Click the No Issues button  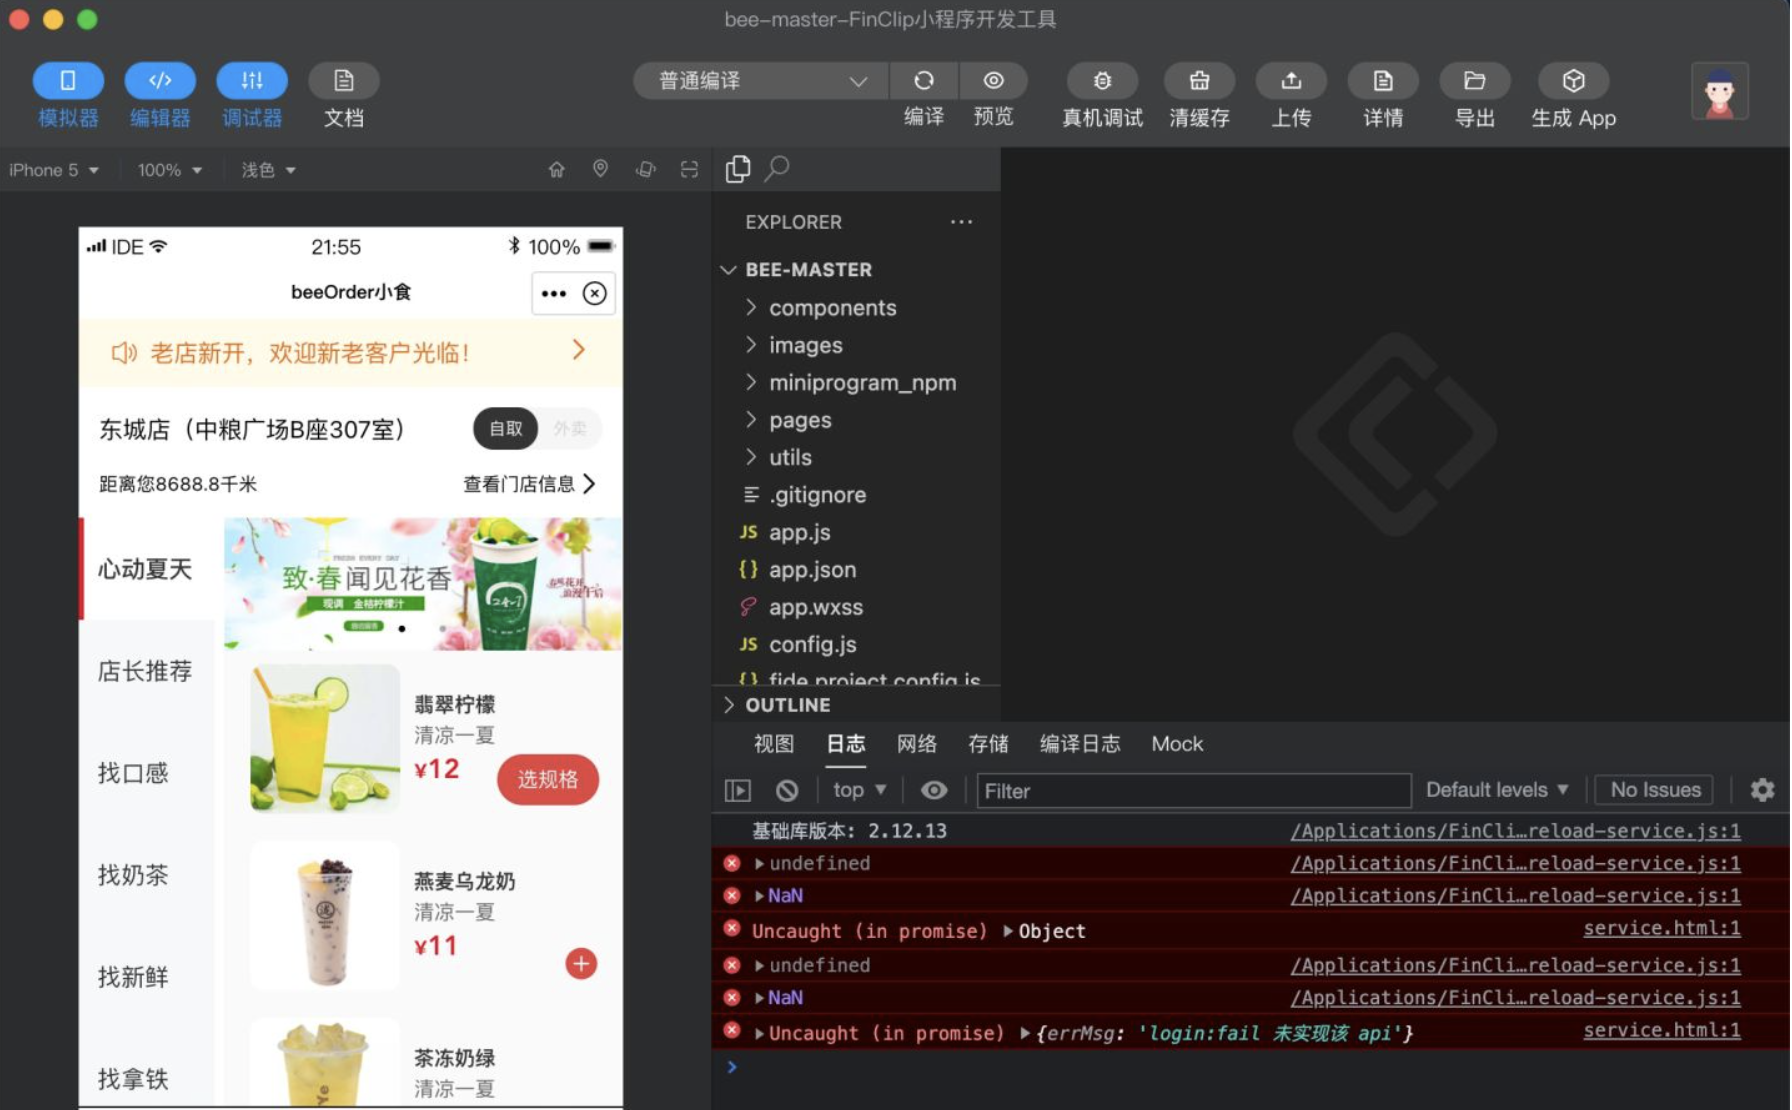tap(1655, 790)
